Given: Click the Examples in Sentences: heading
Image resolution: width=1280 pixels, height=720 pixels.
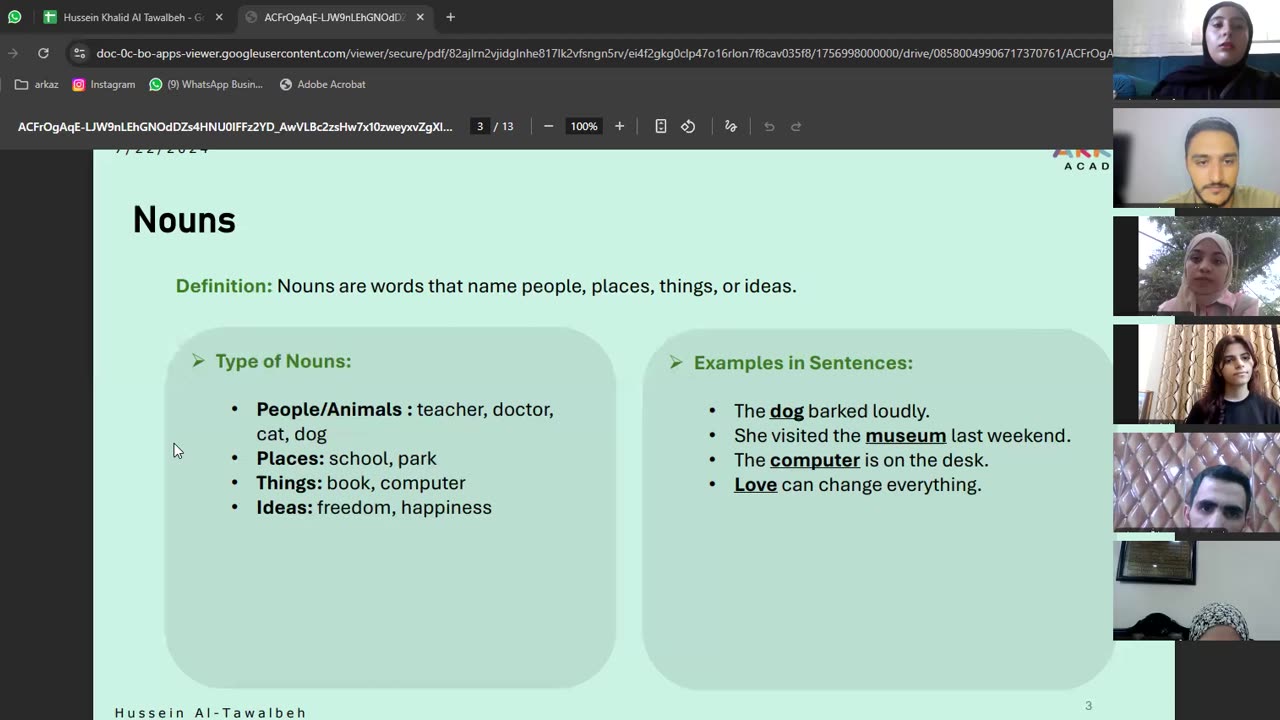Looking at the screenshot, I should [803, 363].
